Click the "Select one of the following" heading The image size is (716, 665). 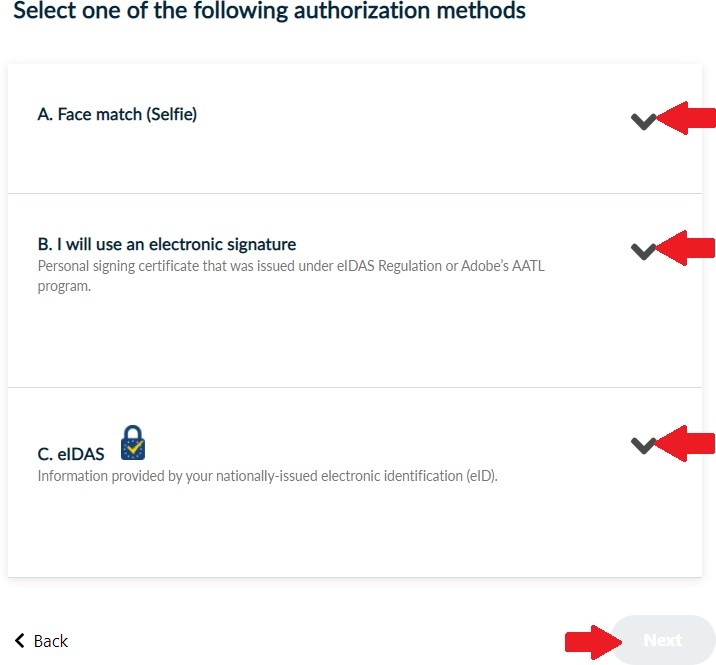coord(269,12)
